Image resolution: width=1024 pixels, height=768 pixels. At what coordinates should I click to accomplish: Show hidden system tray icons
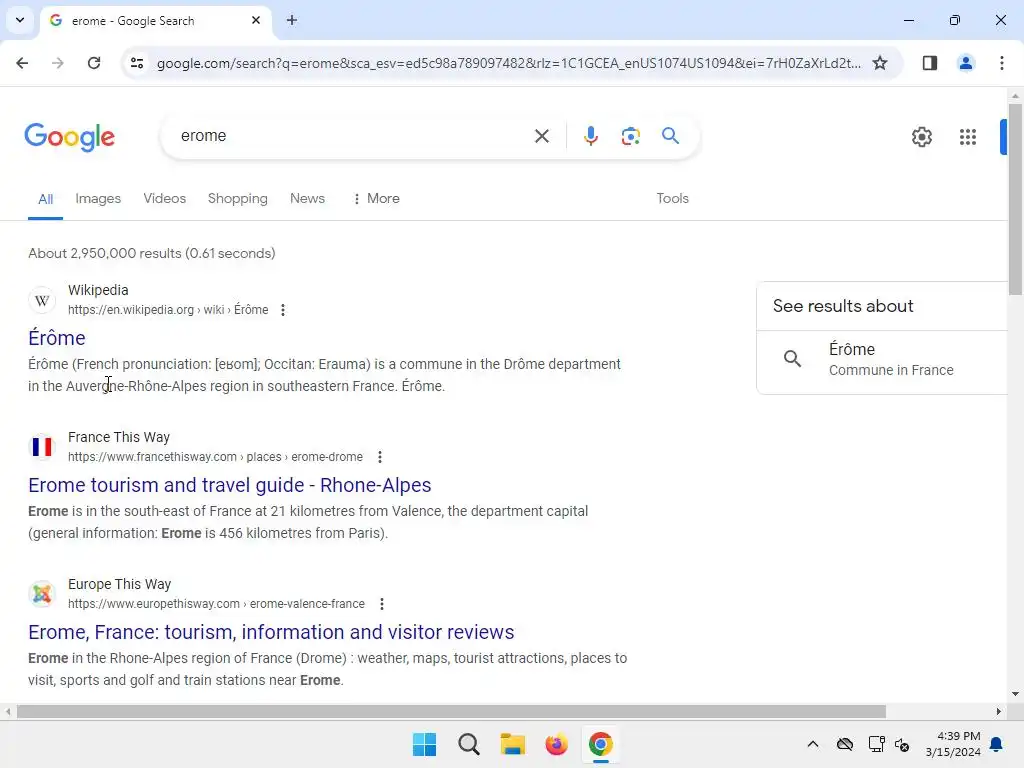tap(812, 744)
